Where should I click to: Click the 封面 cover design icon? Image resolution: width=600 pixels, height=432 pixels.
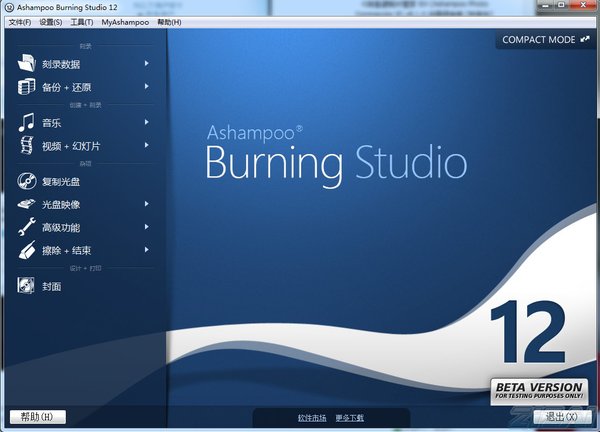(26, 285)
